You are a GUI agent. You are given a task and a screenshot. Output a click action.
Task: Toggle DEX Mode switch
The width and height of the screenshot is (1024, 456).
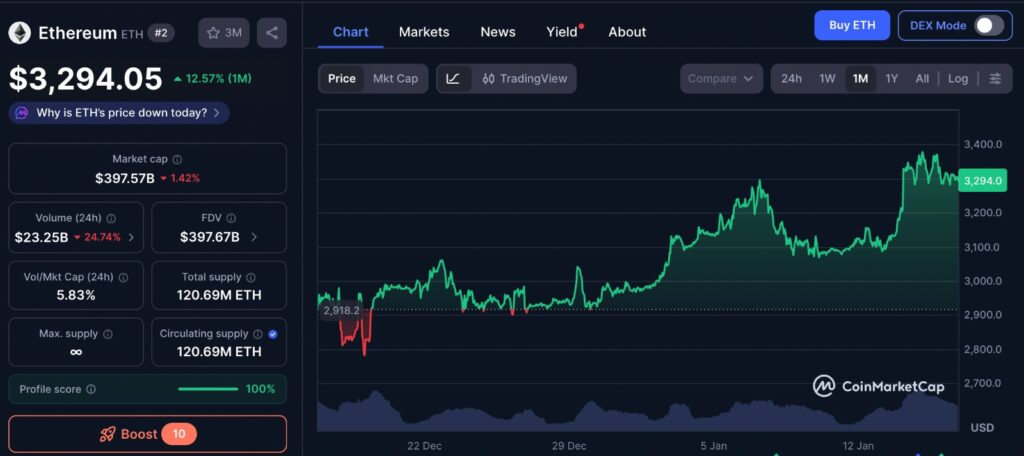pyautogui.click(x=989, y=26)
